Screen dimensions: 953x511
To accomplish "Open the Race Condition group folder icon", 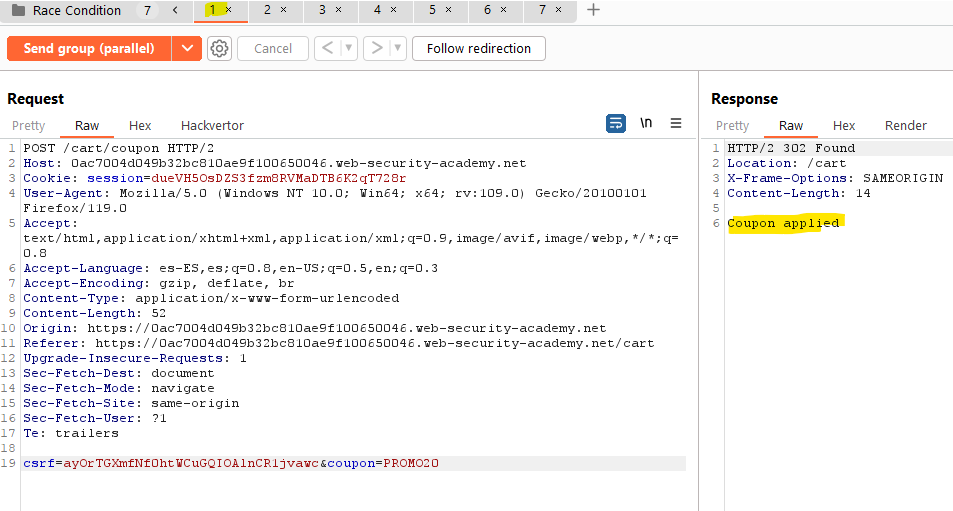I will pos(18,10).
